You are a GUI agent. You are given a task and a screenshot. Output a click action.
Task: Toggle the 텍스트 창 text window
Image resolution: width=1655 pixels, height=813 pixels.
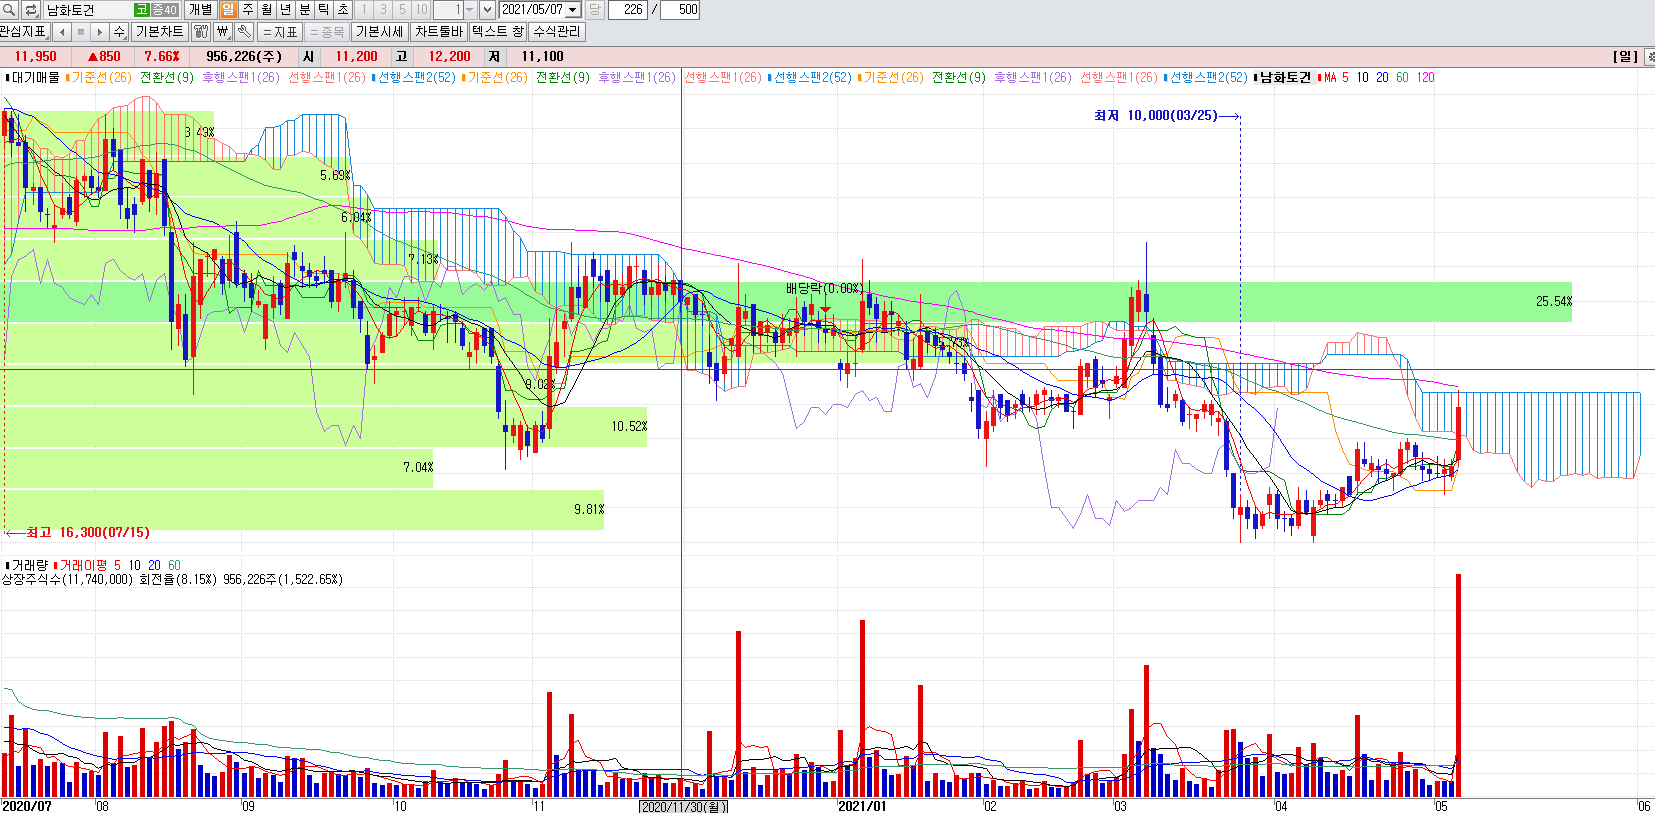(x=497, y=32)
